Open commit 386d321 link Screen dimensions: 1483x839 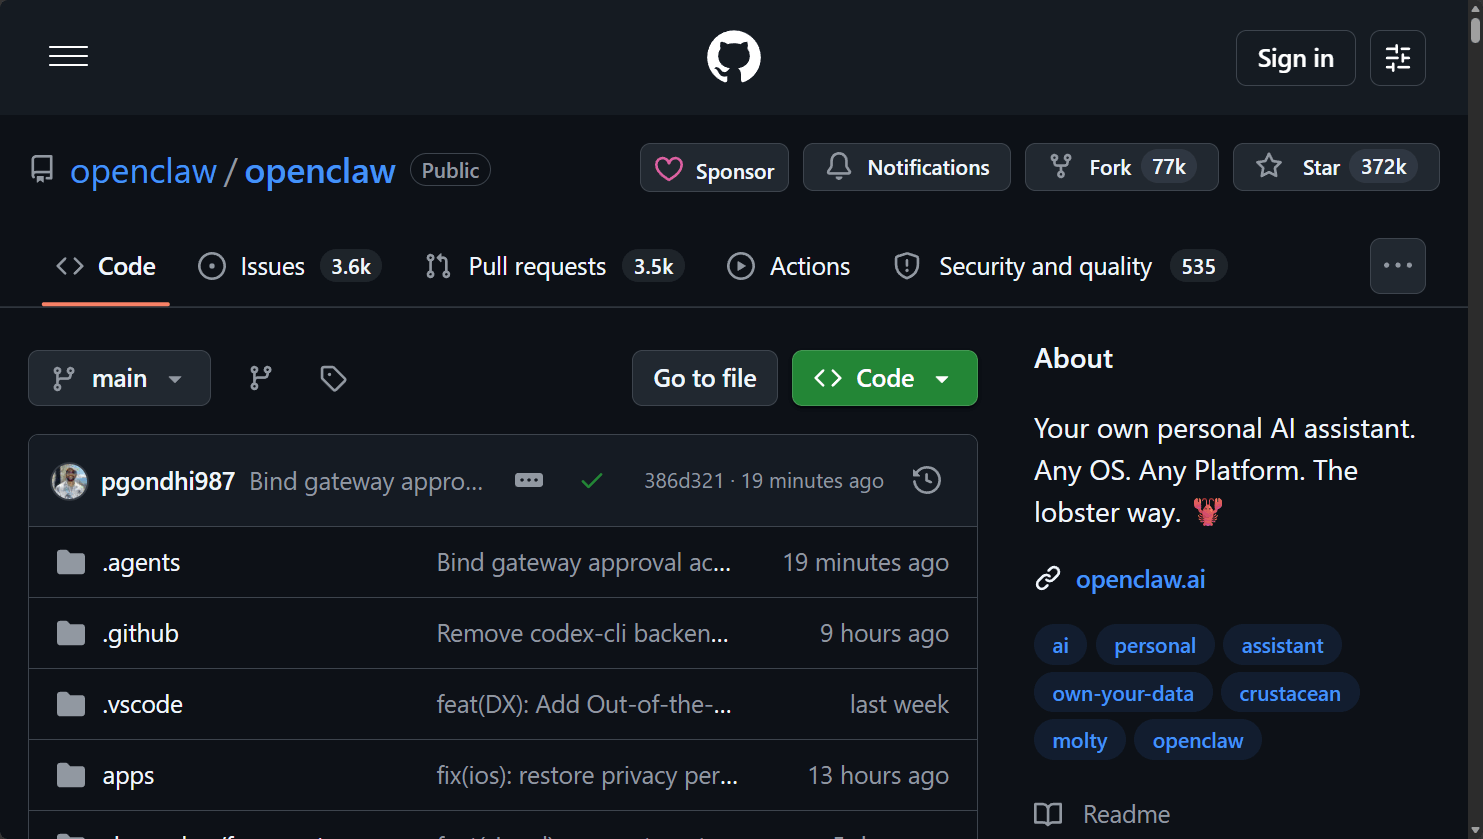[683, 481]
